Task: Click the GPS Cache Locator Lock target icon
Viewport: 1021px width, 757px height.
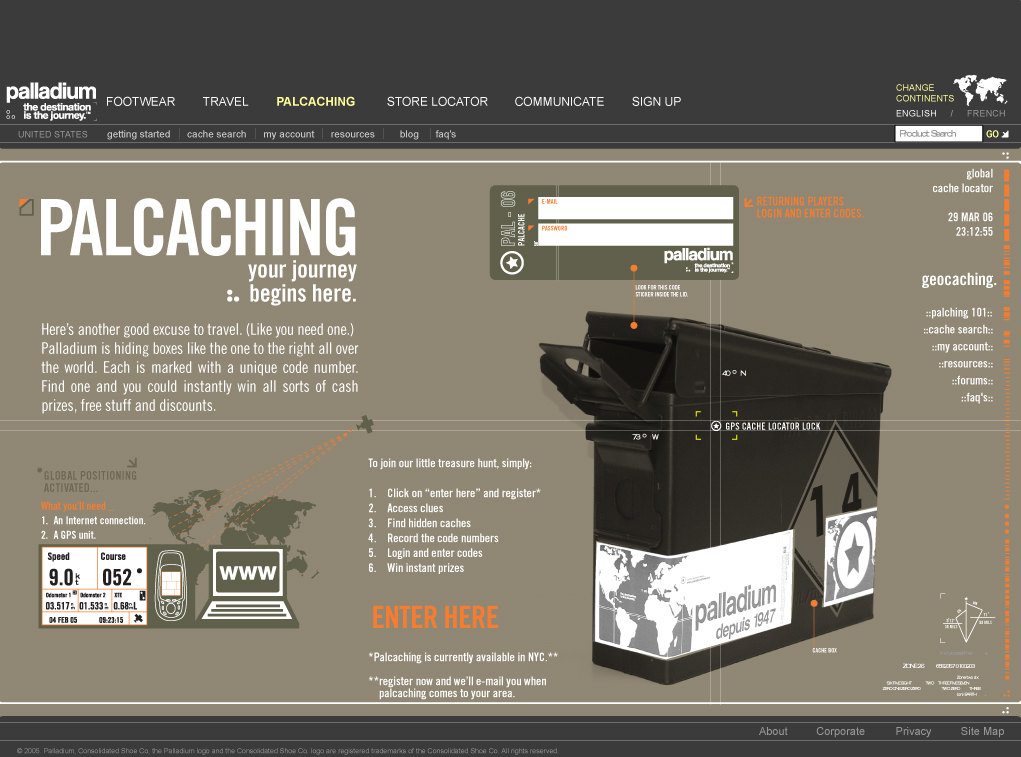Action: click(x=716, y=426)
